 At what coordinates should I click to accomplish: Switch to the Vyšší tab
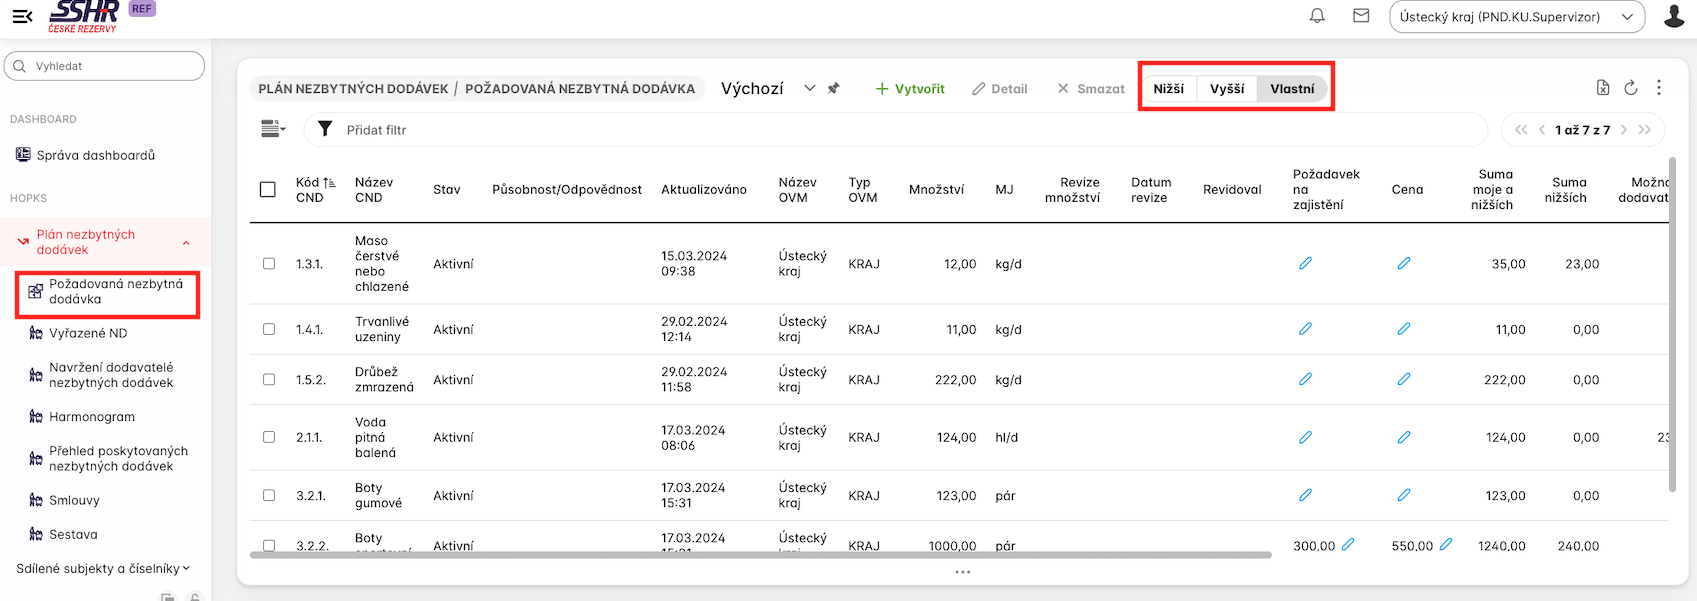pos(1227,89)
